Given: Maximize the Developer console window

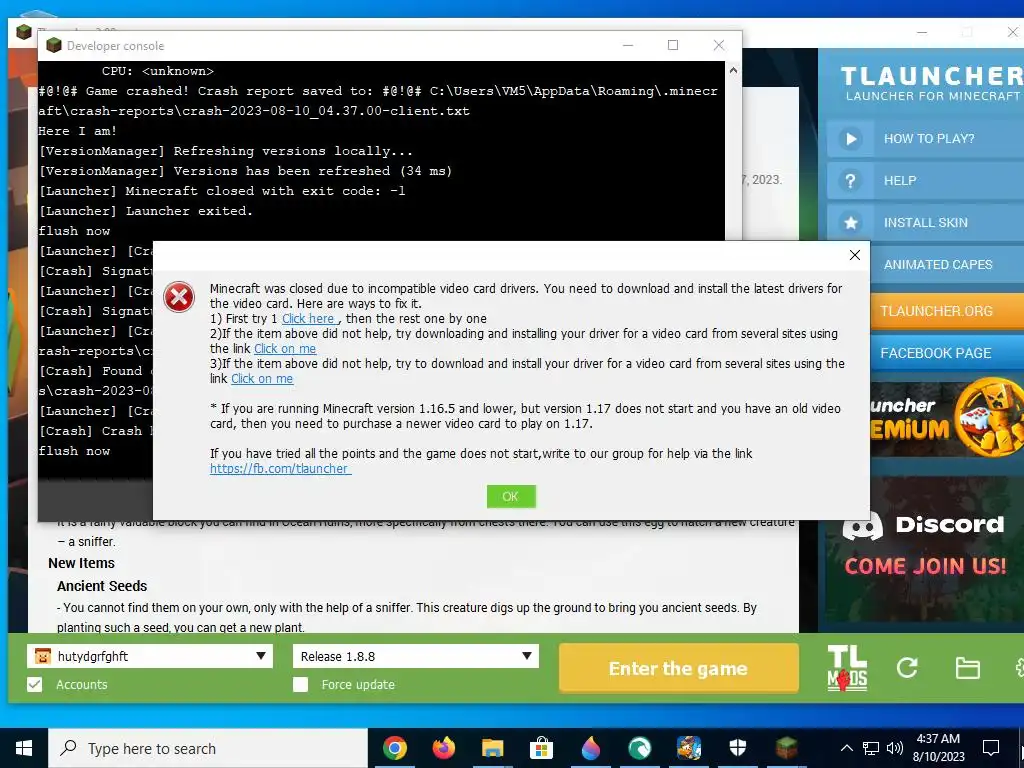Looking at the screenshot, I should [x=673, y=45].
